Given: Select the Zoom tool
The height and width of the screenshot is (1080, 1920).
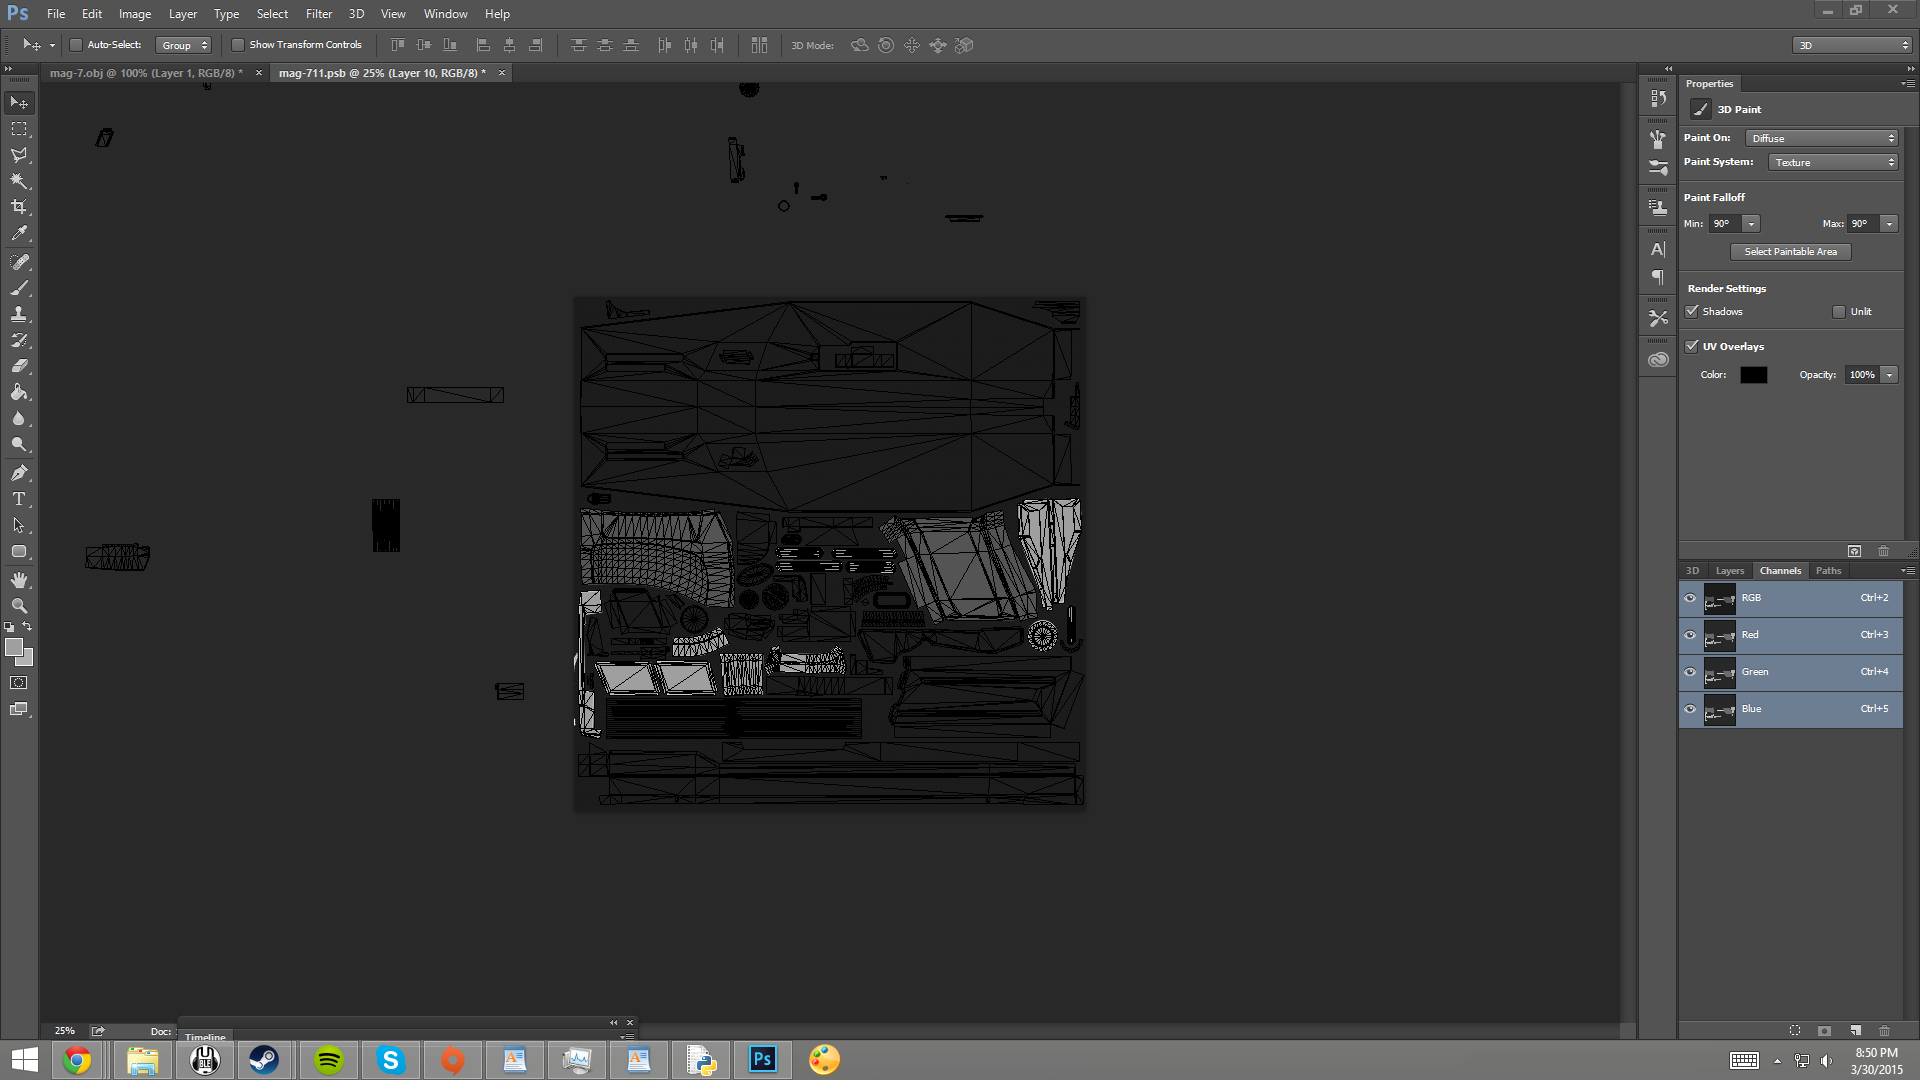Looking at the screenshot, I should pos(19,606).
